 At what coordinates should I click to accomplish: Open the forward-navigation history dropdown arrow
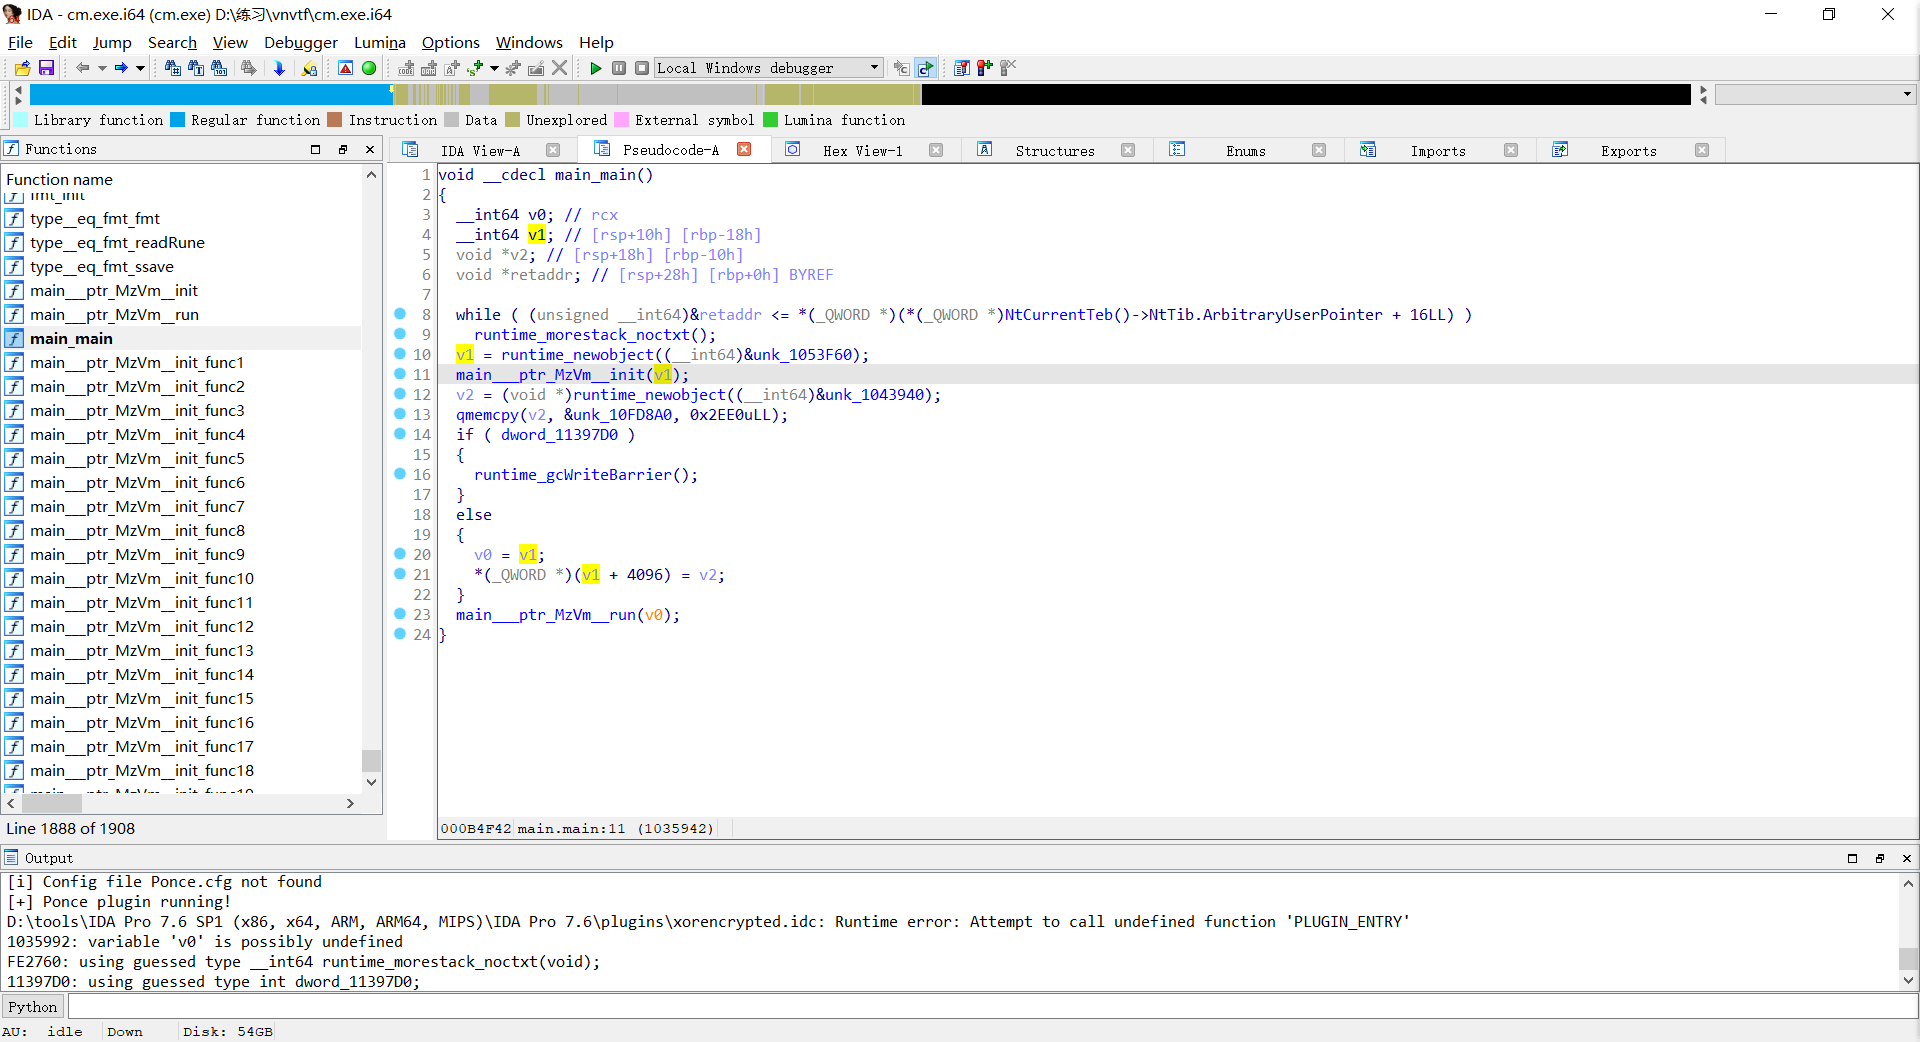[140, 68]
